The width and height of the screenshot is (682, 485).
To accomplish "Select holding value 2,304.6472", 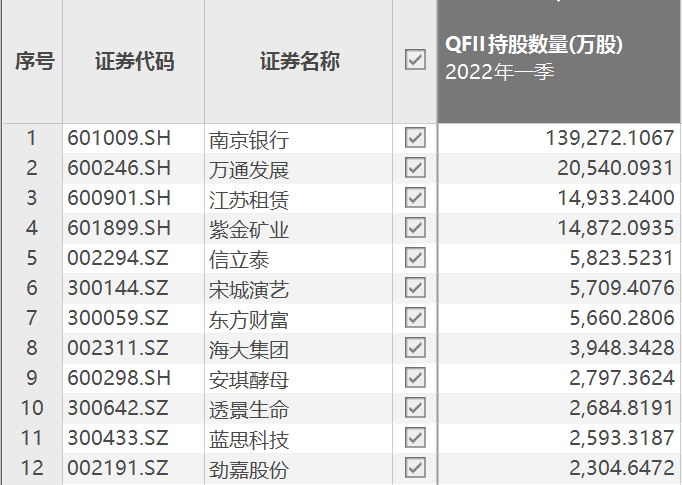I will 622,468.
